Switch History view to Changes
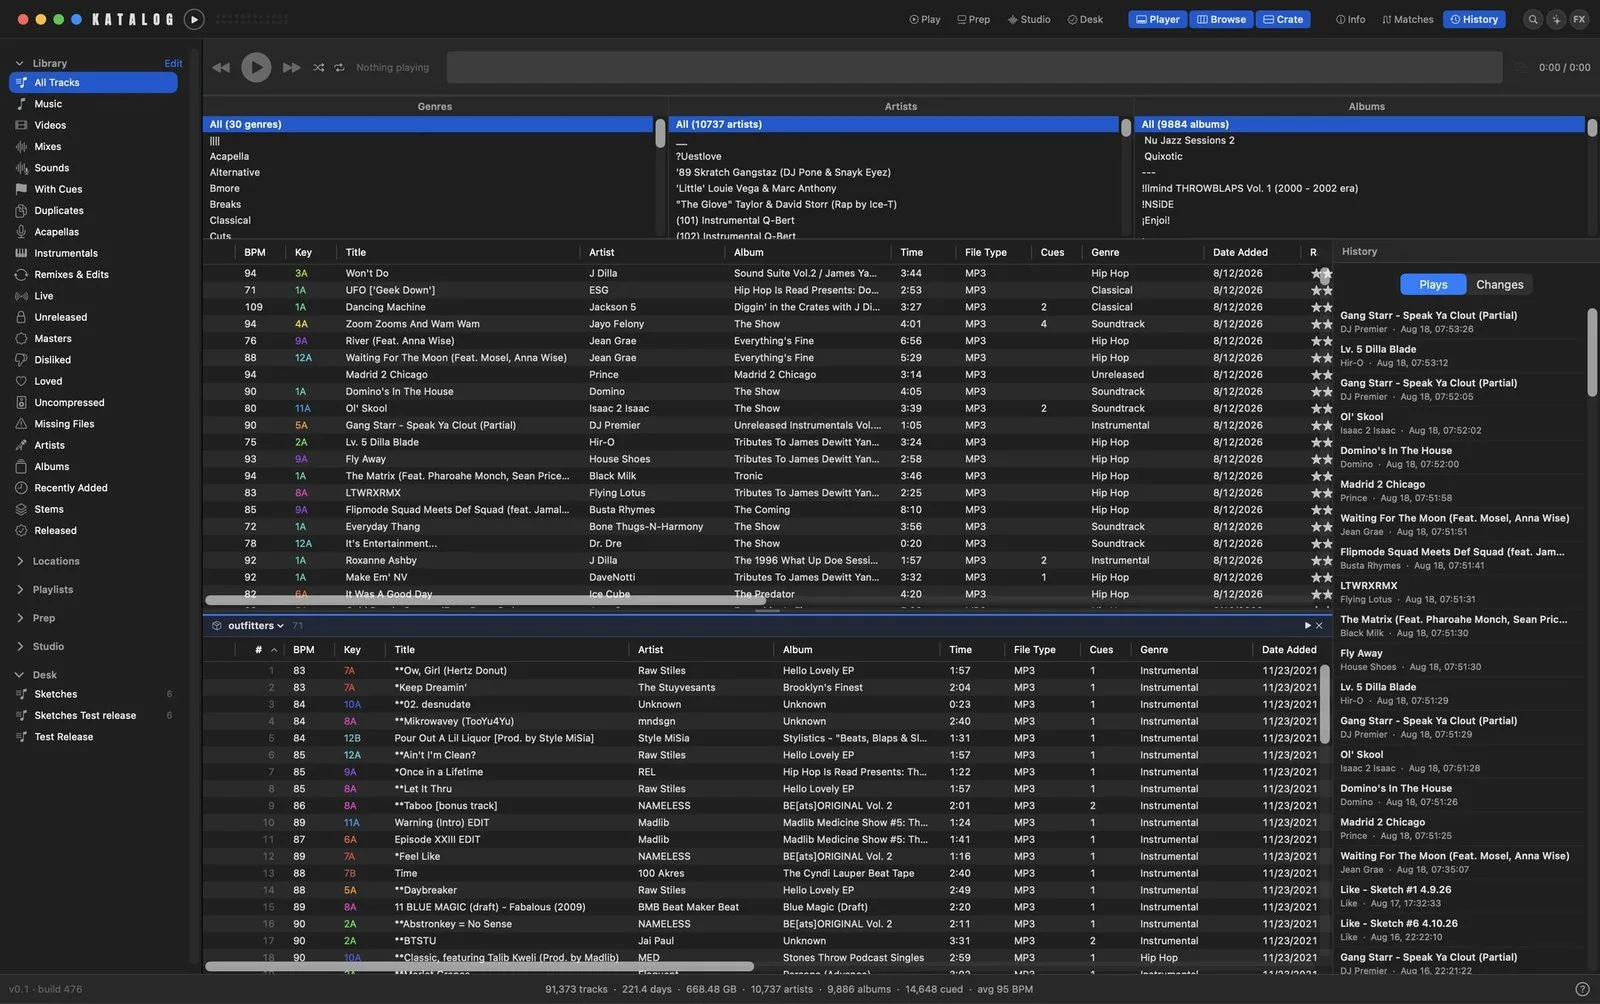The image size is (1600, 1004). click(x=1500, y=285)
